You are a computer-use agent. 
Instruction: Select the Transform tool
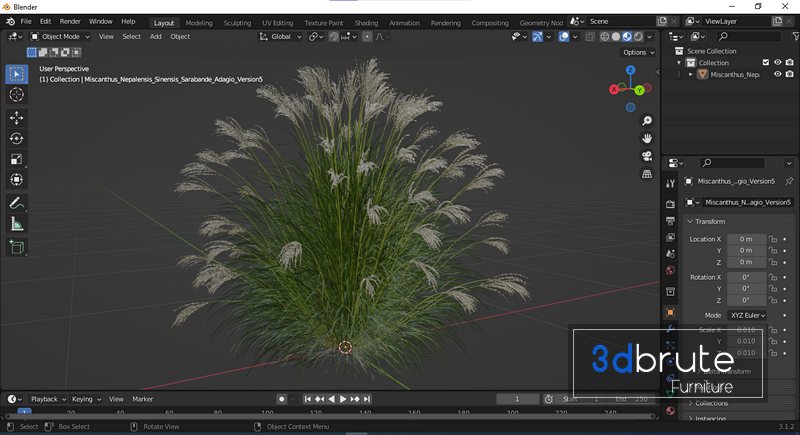click(16, 180)
